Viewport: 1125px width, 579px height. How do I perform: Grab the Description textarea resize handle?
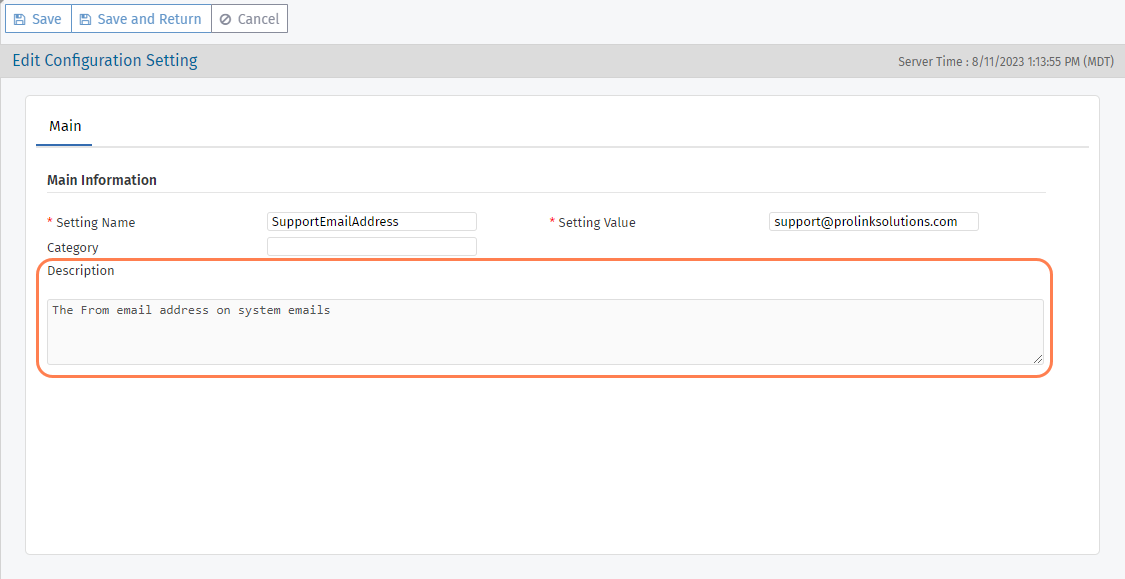[1038, 359]
